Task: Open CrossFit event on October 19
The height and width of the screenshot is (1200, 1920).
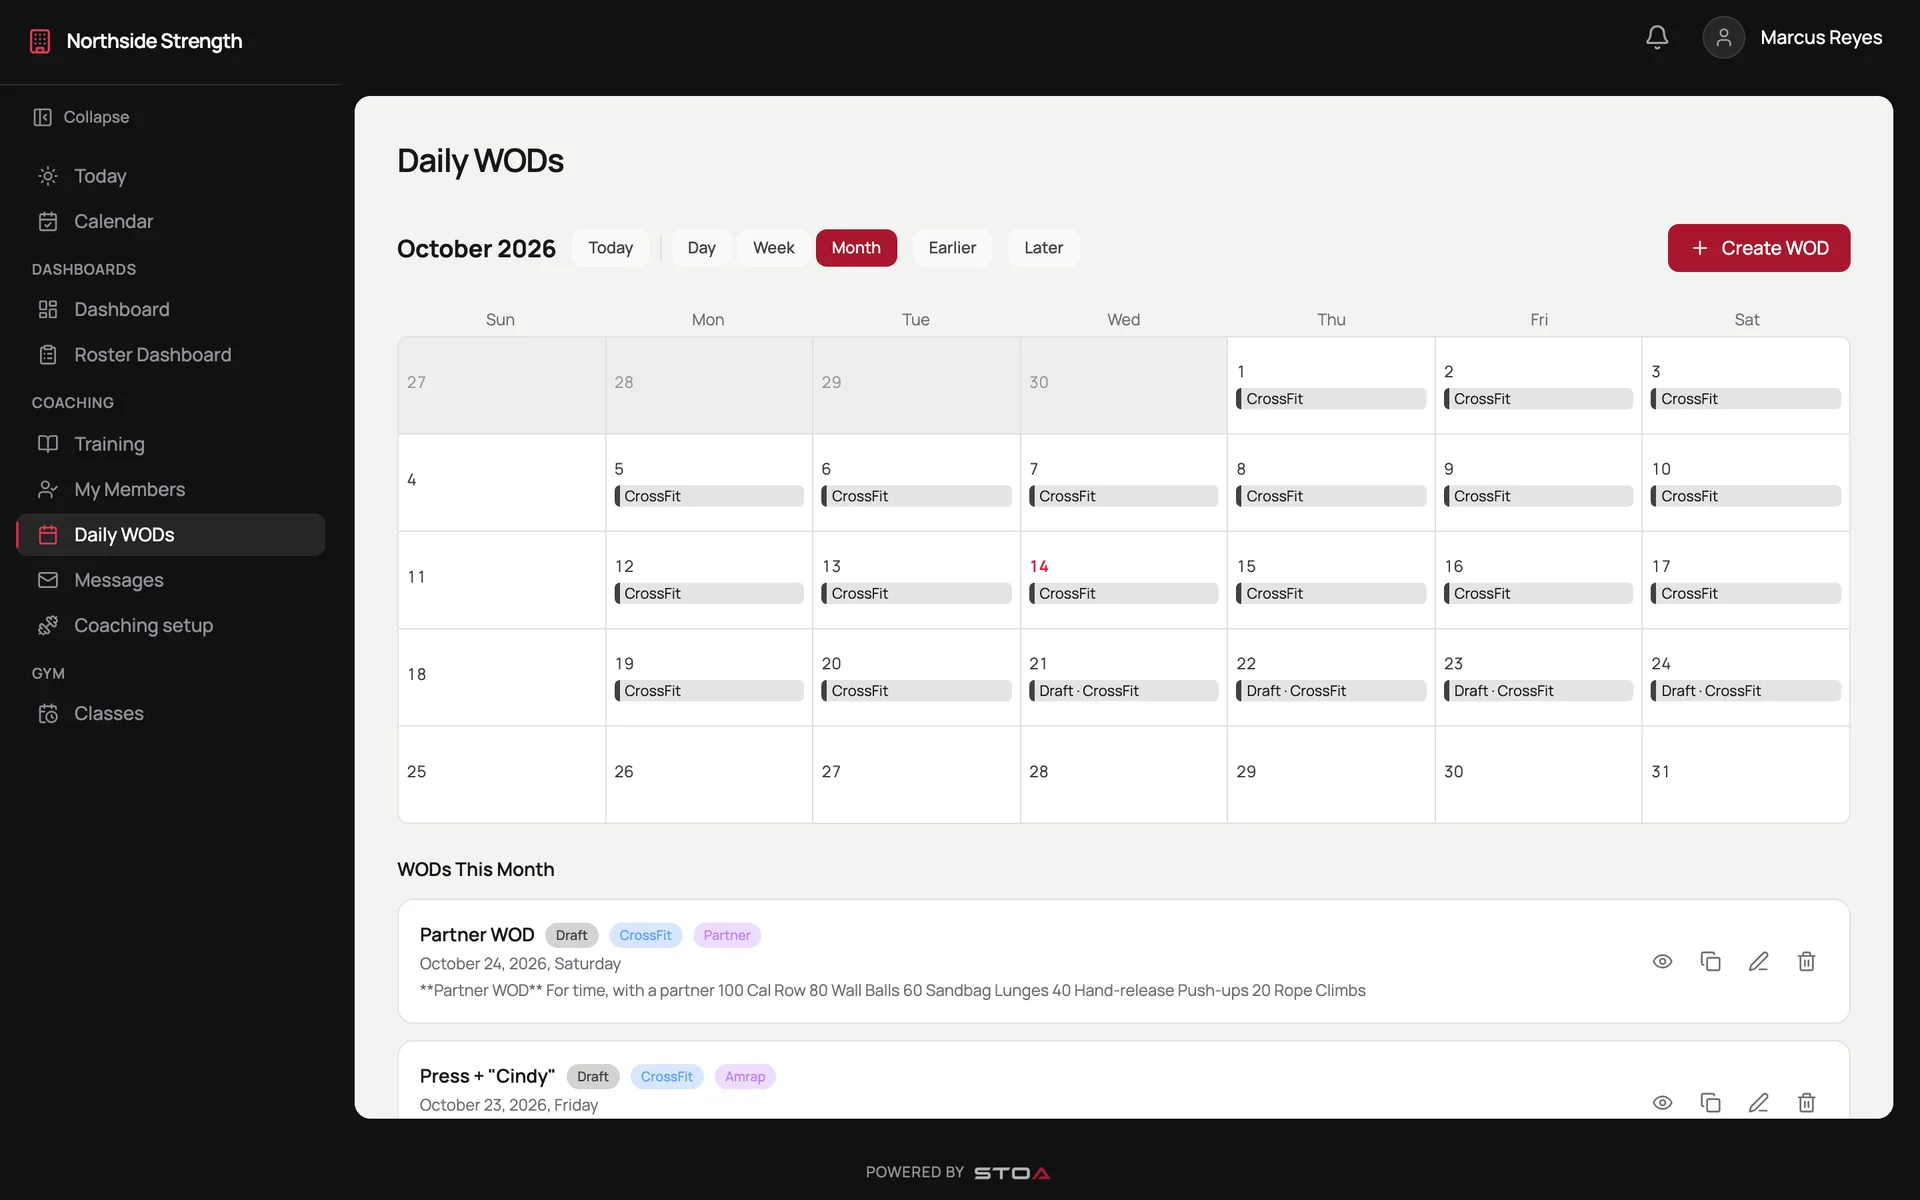Action: [709, 691]
